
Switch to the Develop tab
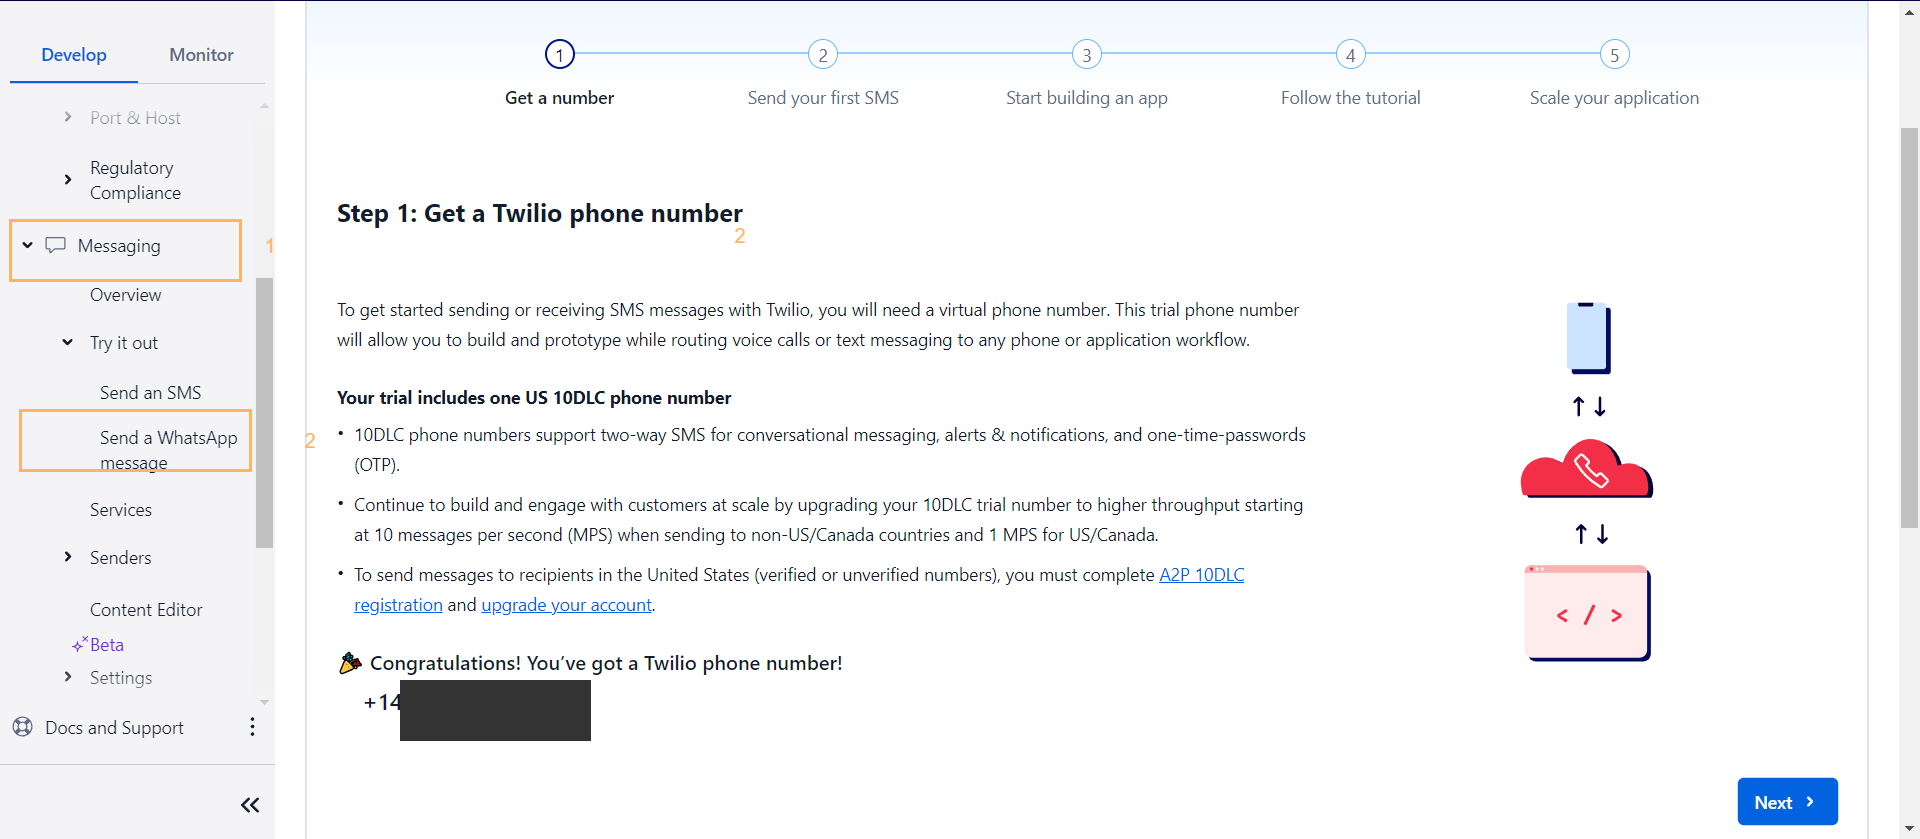(74, 55)
